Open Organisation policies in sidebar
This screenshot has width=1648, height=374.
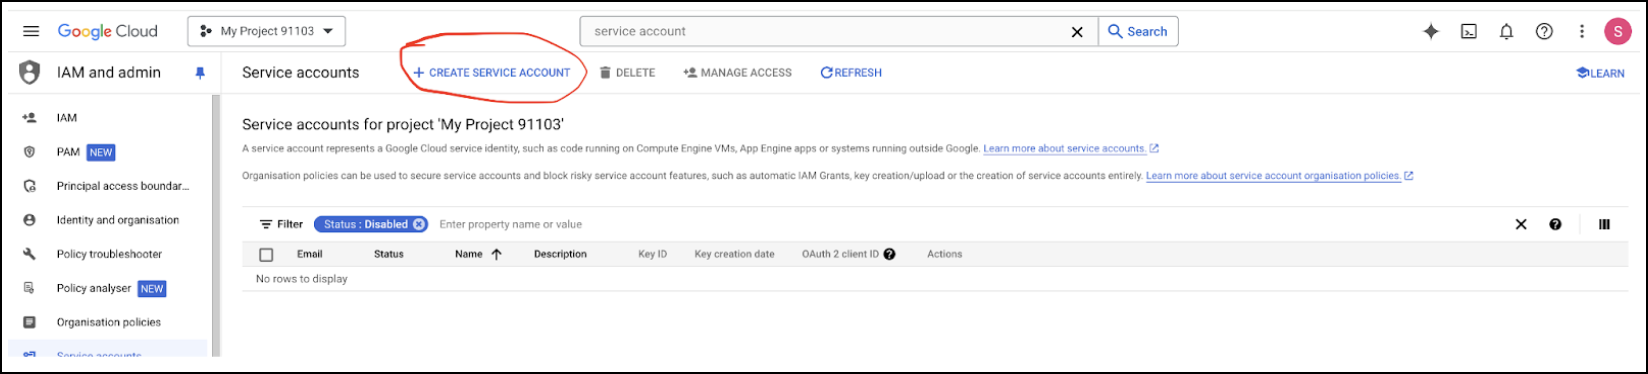pos(108,322)
